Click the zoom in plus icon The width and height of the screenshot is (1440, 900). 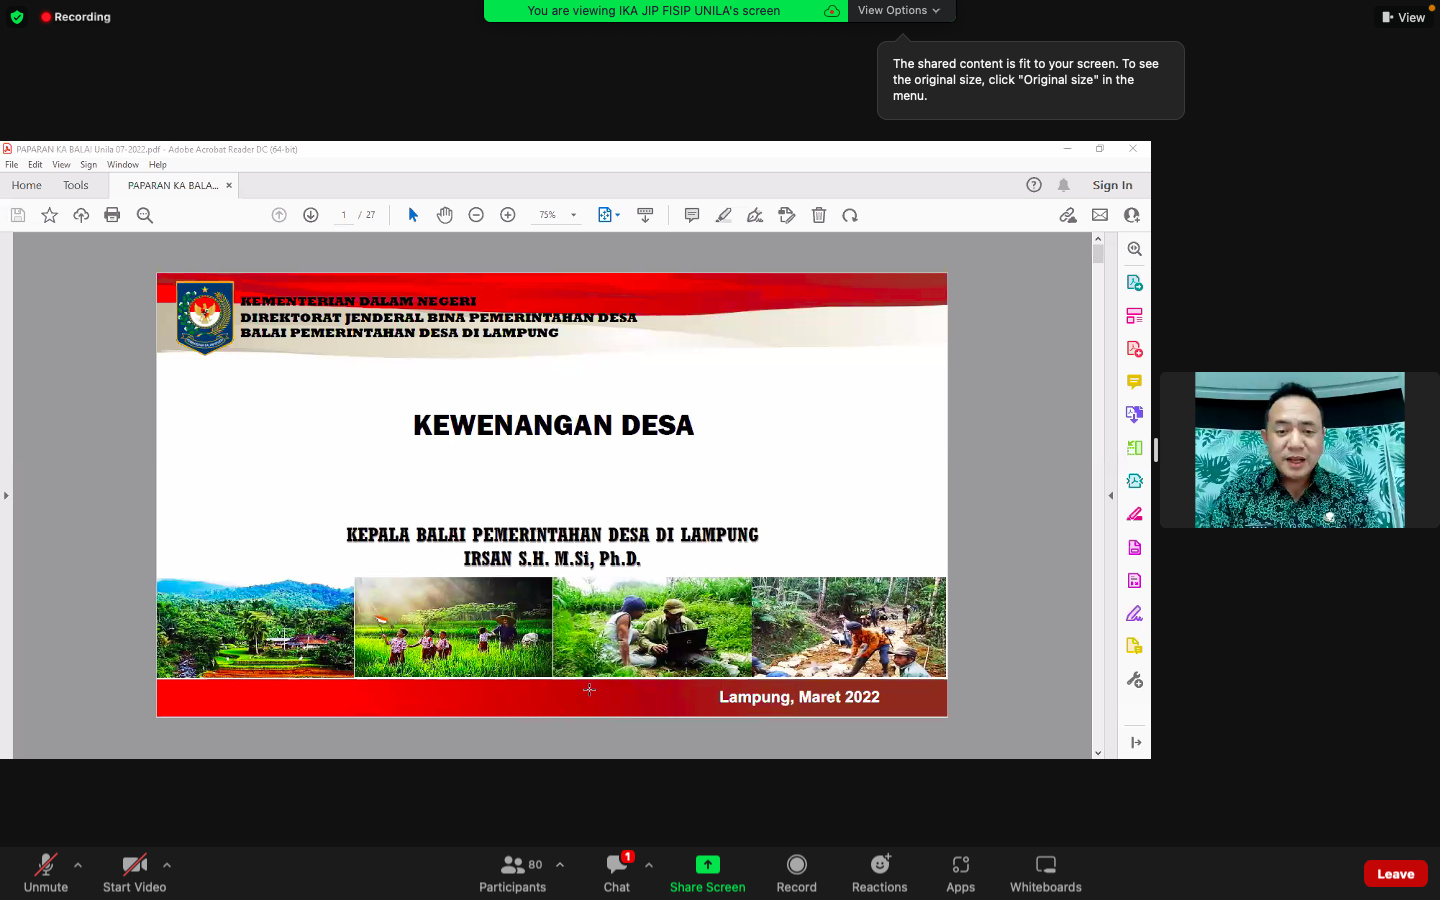(508, 215)
